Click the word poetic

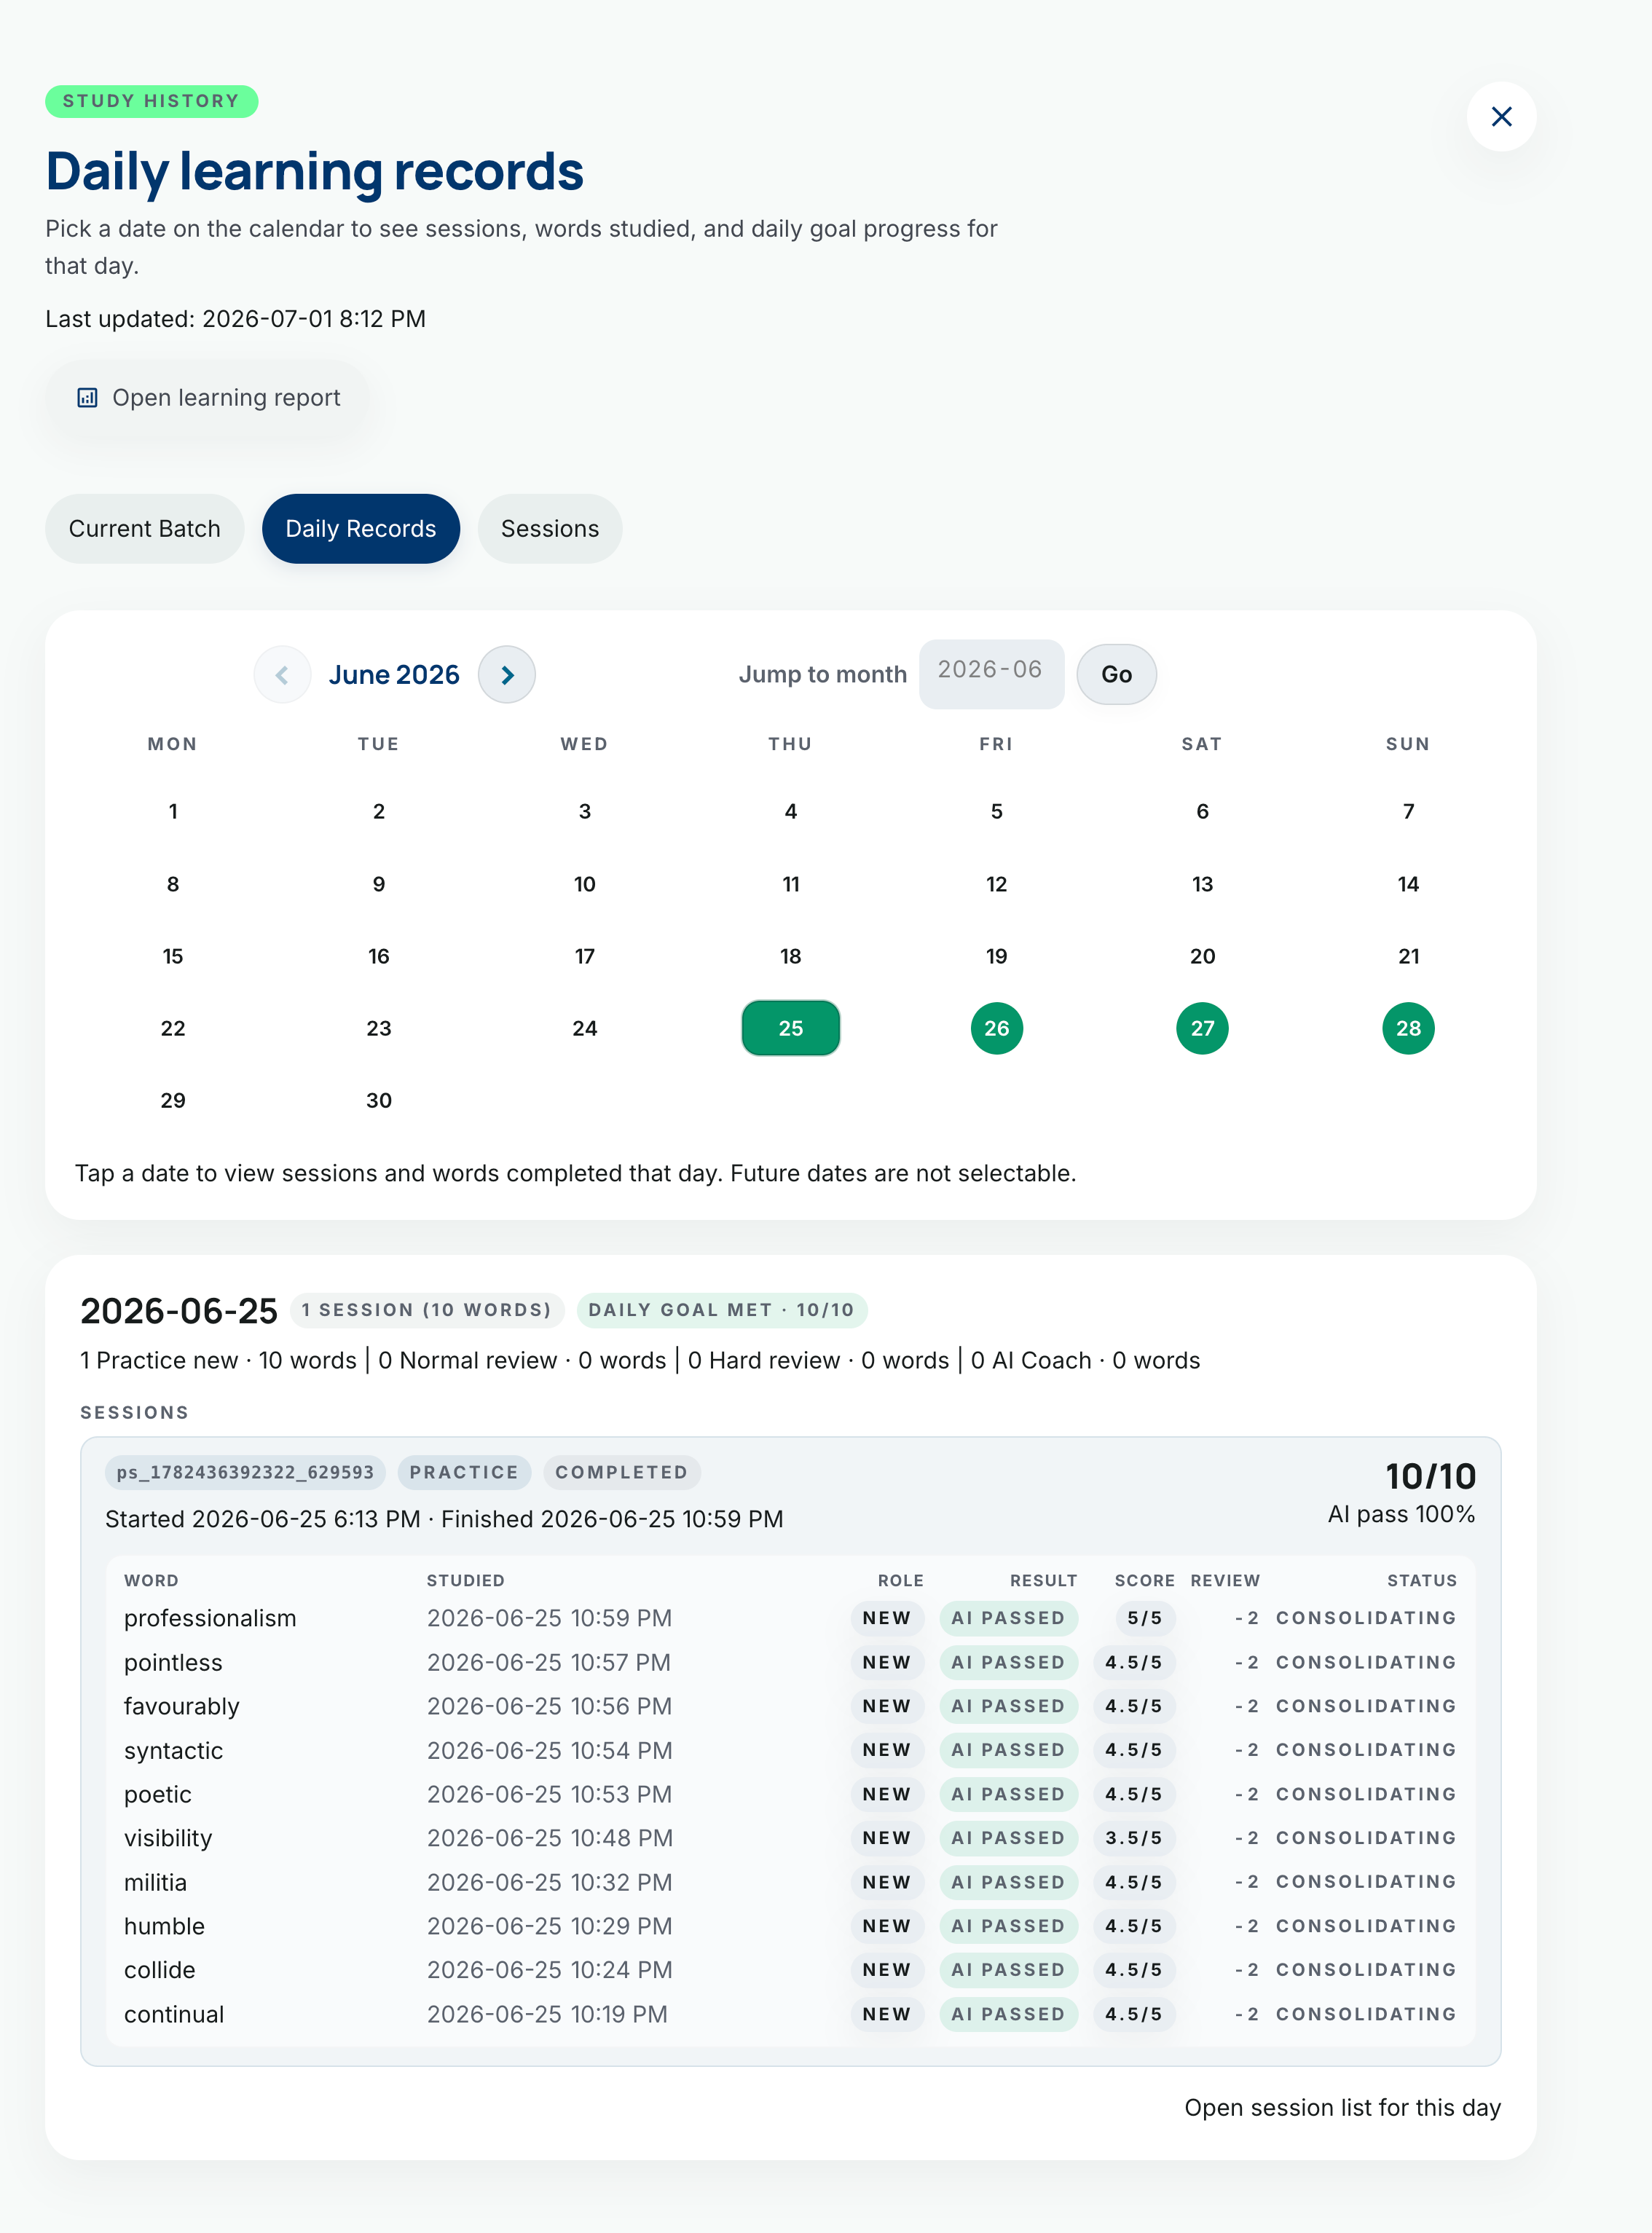click(x=158, y=1794)
